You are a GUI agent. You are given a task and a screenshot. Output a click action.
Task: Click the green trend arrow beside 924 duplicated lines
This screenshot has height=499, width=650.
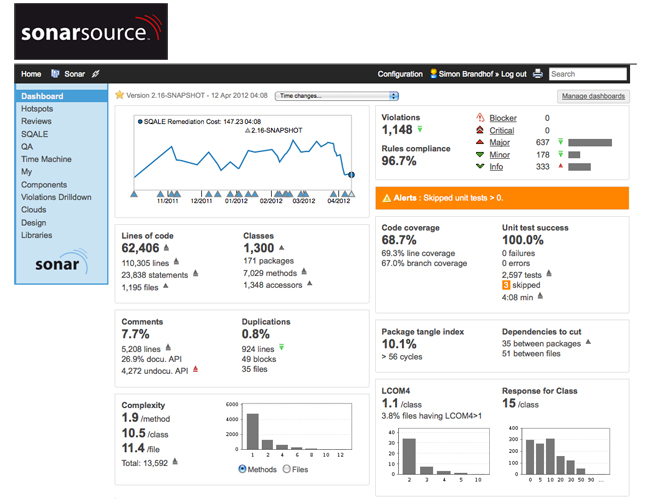281,347
